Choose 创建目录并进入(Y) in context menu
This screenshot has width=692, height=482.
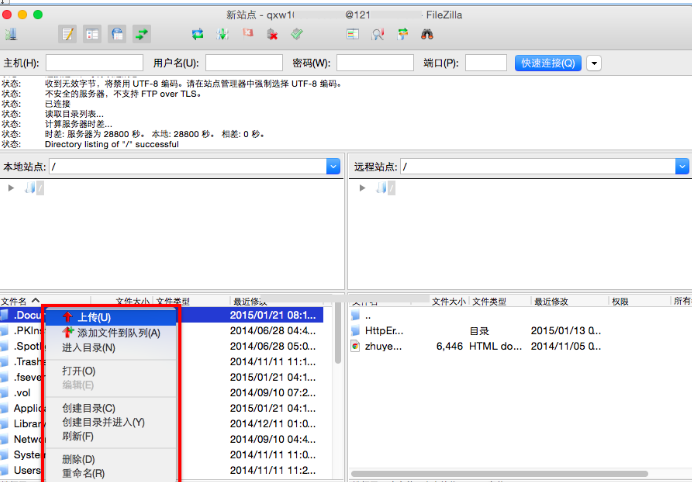click(111, 422)
